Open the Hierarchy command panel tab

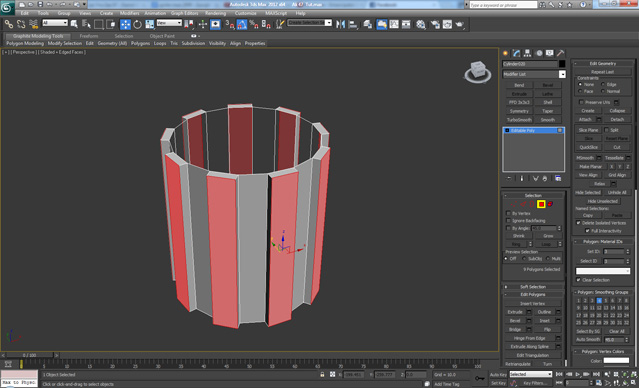click(x=528, y=53)
